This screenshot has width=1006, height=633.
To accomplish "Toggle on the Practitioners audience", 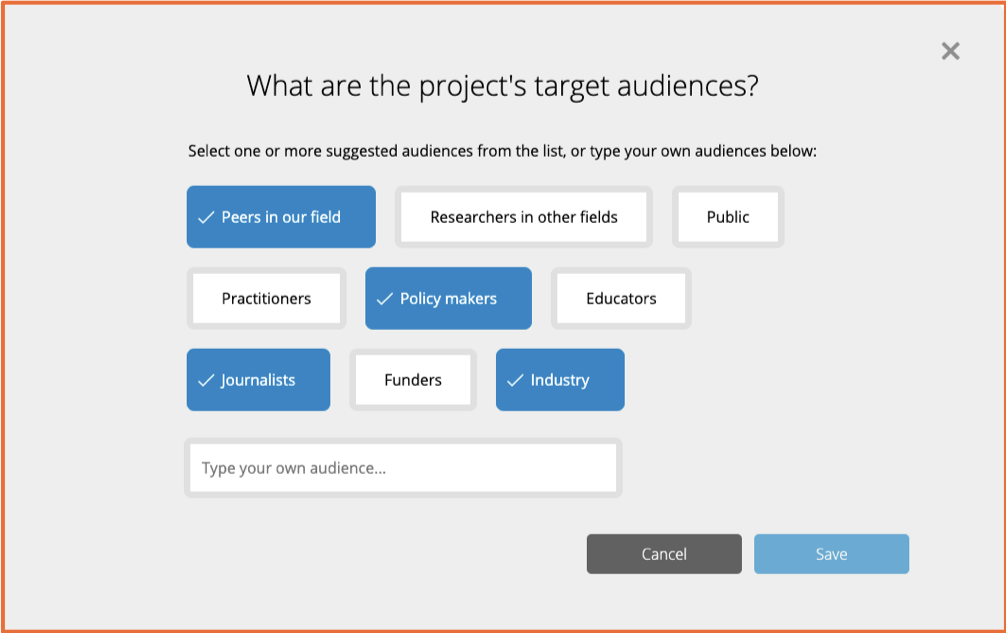I will [x=266, y=299].
